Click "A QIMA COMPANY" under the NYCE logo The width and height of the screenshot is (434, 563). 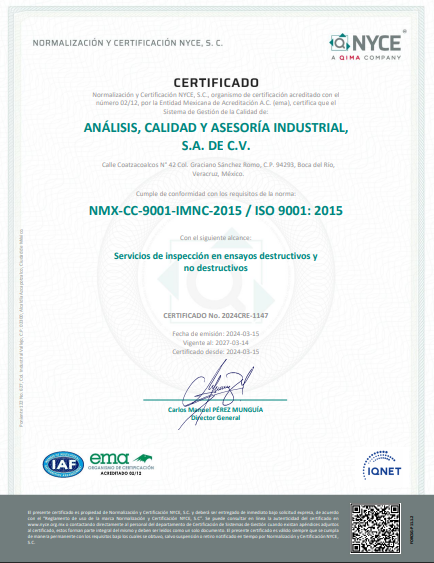(x=366, y=58)
